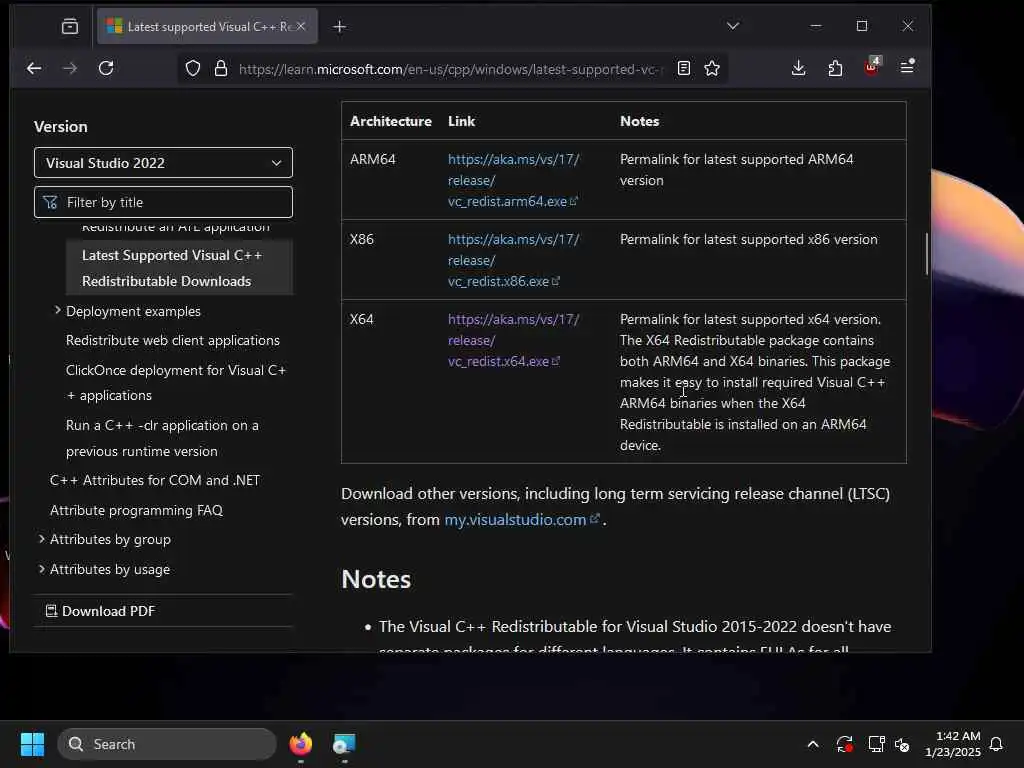1024x768 pixels.
Task: Open the uBlock Origin extension badge
Action: (x=872, y=67)
